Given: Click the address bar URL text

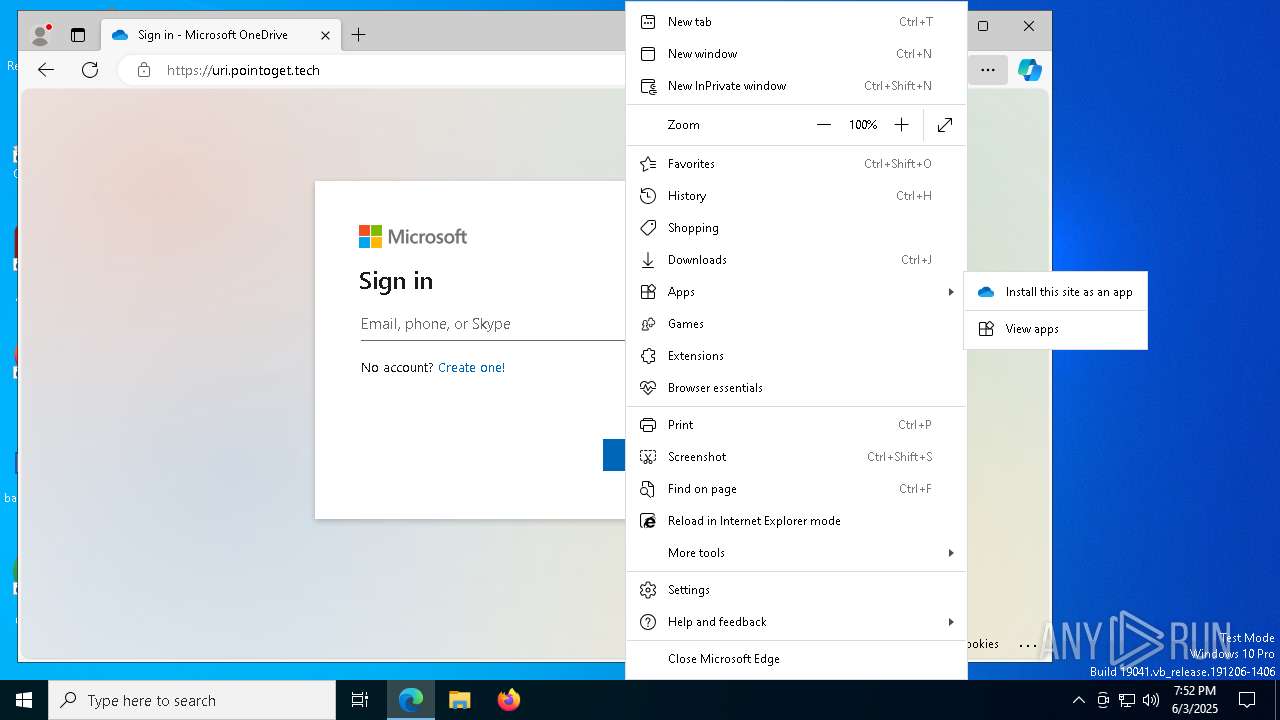Looking at the screenshot, I should point(243,70).
